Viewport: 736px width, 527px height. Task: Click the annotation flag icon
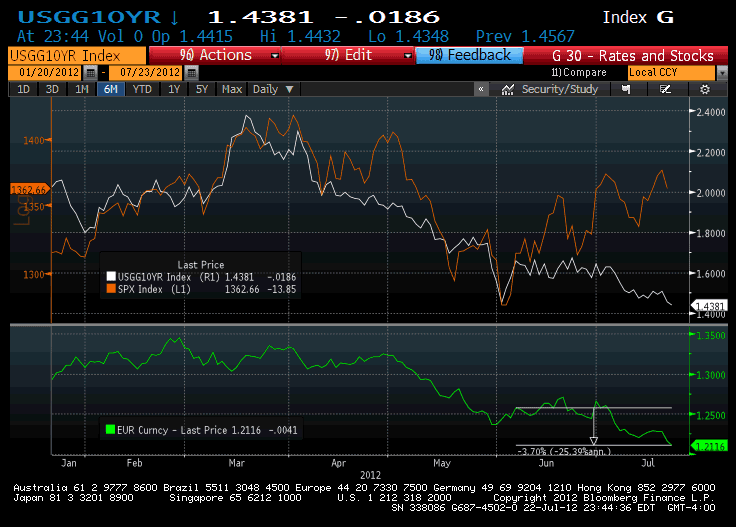(x=626, y=89)
